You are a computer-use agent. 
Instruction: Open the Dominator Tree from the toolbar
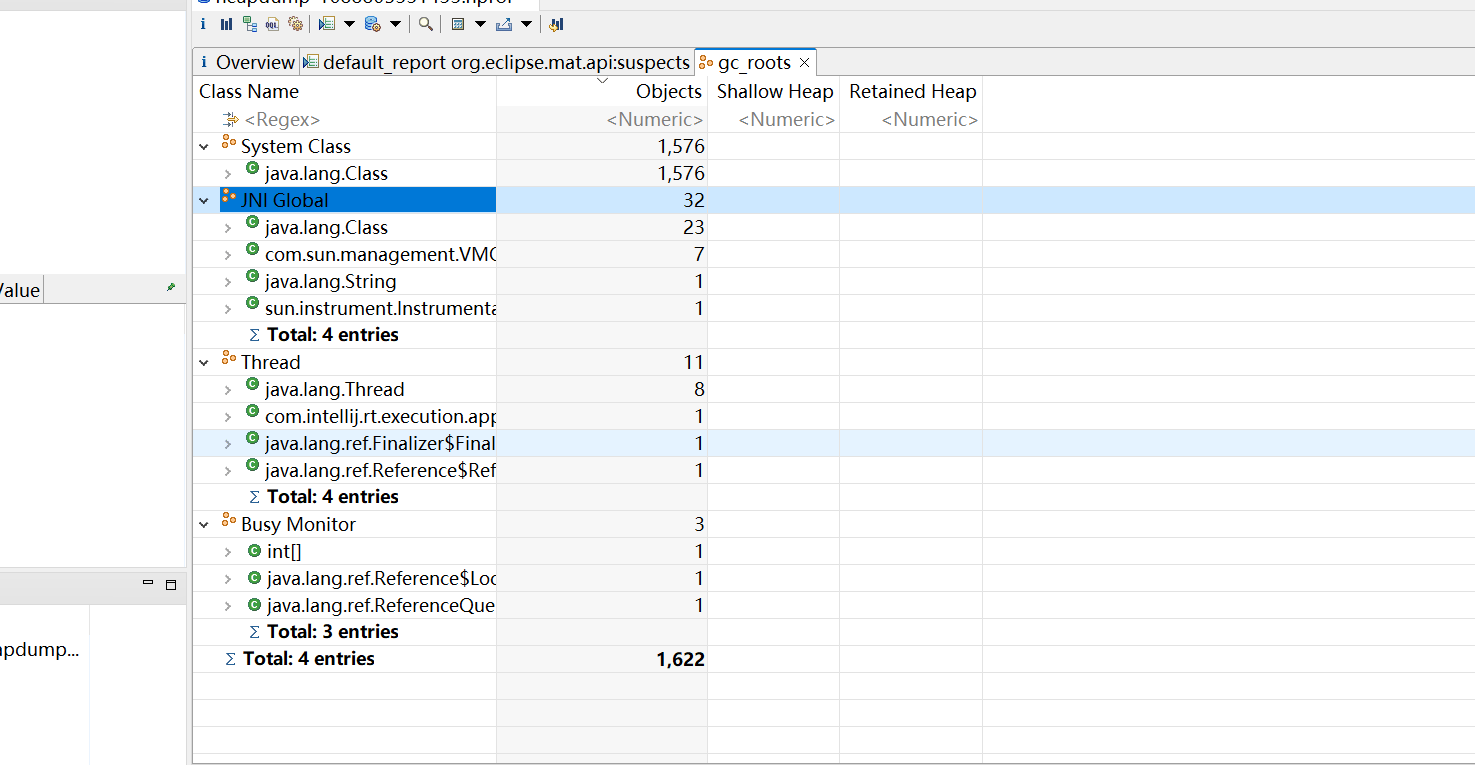pyautogui.click(x=250, y=24)
